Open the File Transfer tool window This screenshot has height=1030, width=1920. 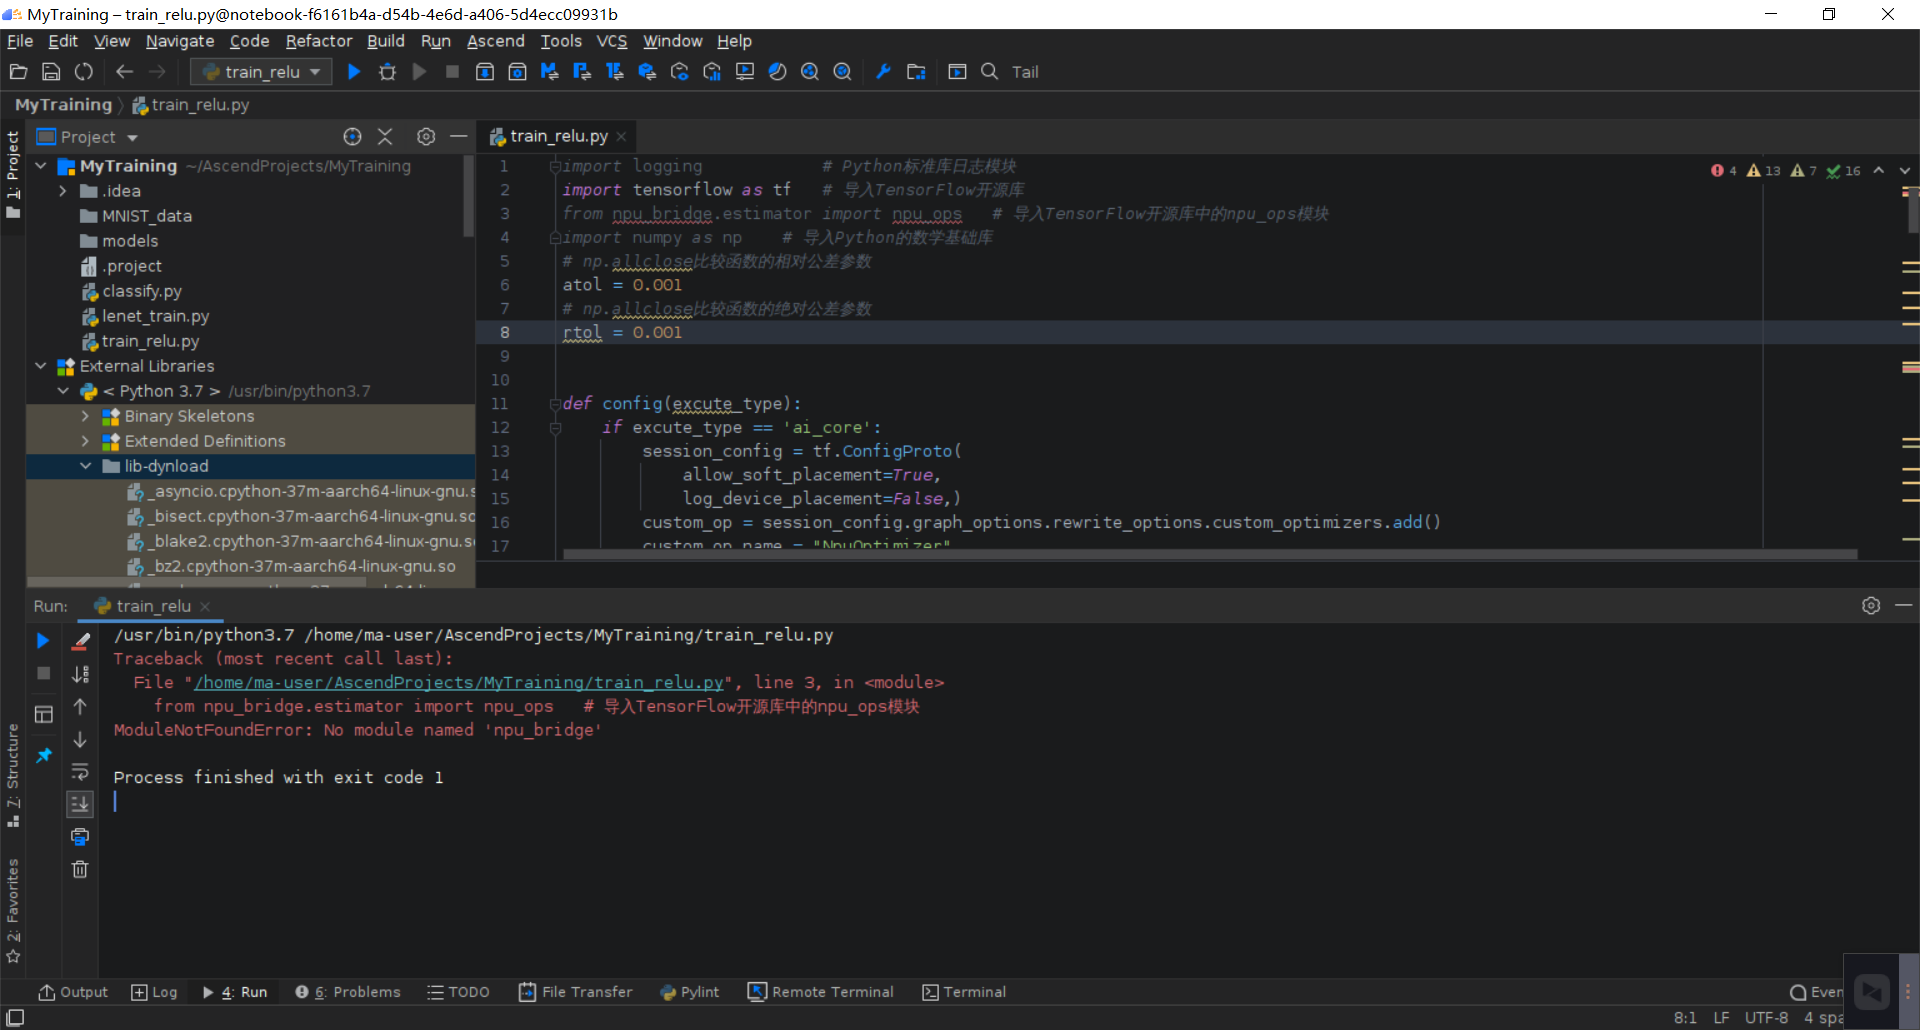coord(576,992)
